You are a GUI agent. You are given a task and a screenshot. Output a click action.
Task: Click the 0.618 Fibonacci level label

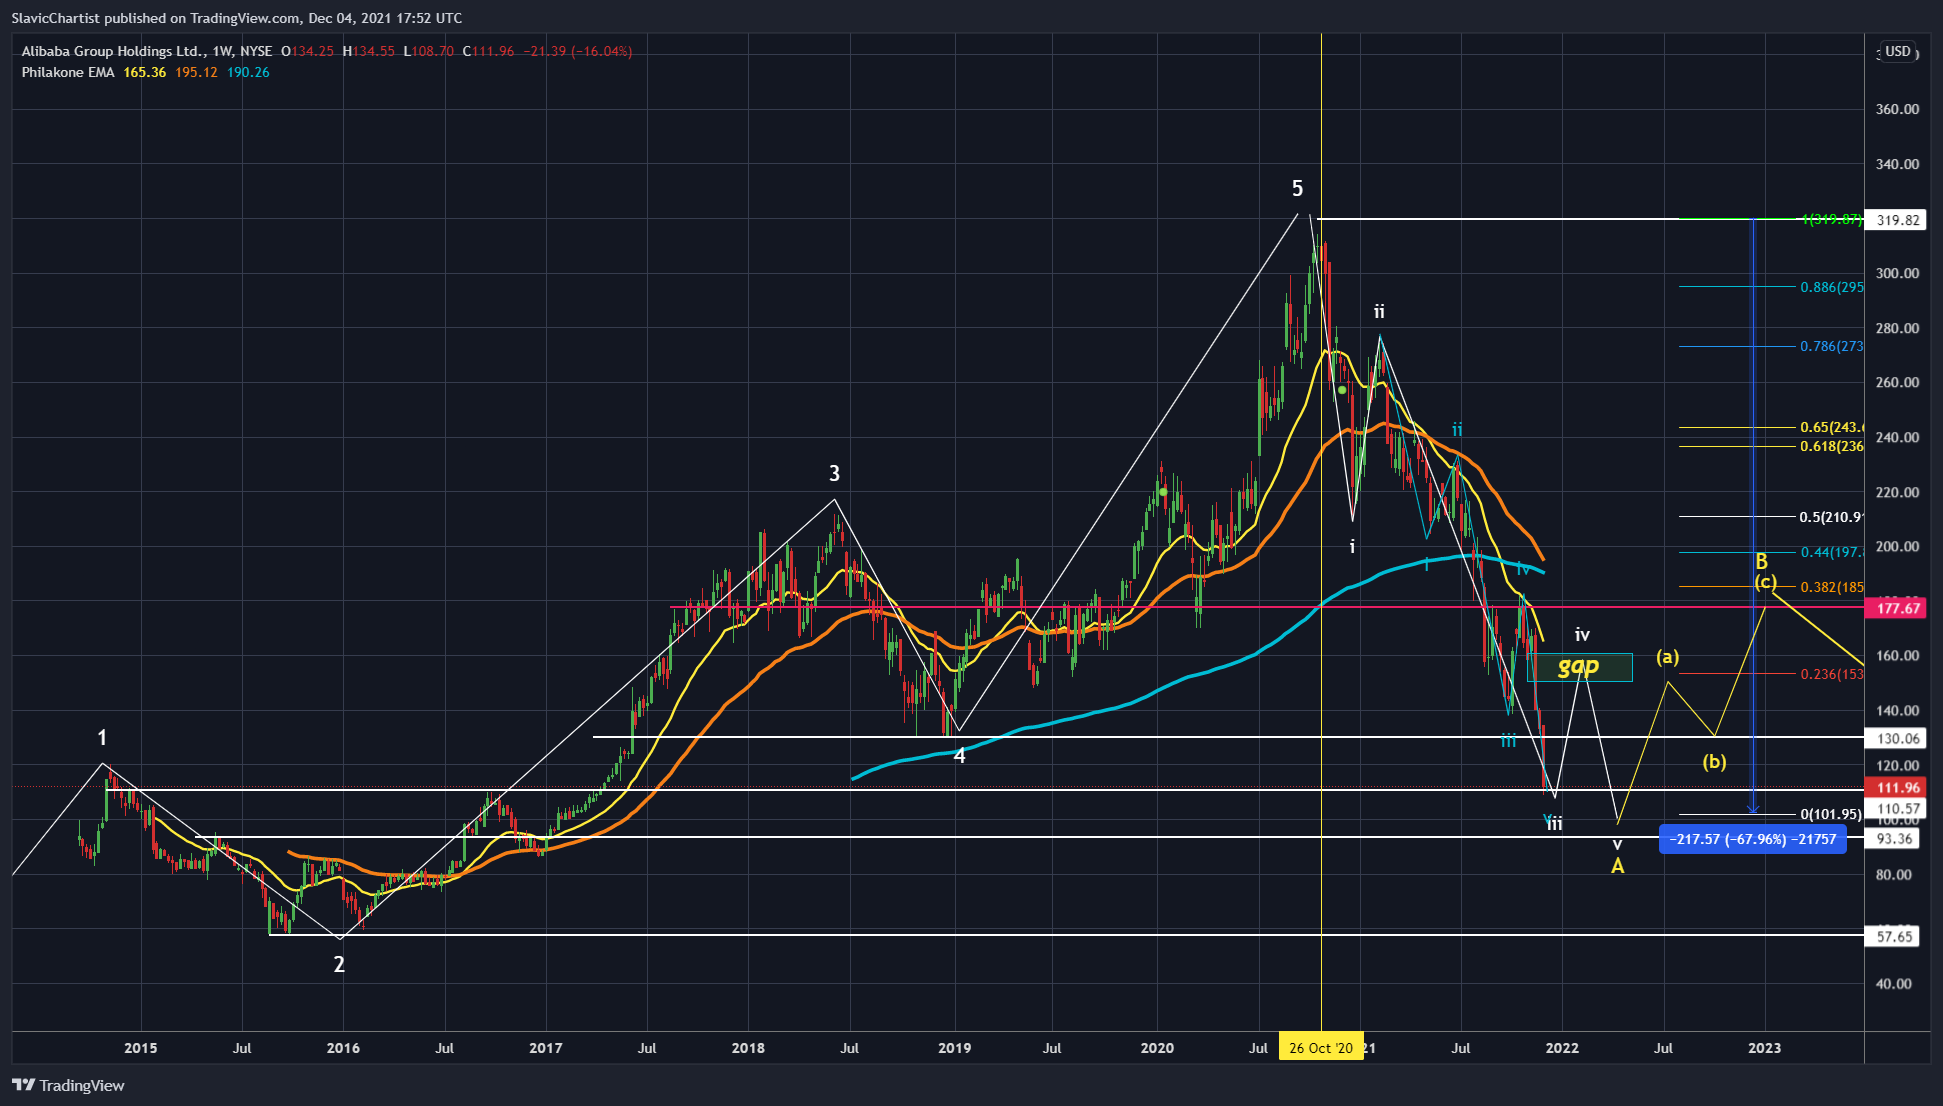pos(1832,446)
